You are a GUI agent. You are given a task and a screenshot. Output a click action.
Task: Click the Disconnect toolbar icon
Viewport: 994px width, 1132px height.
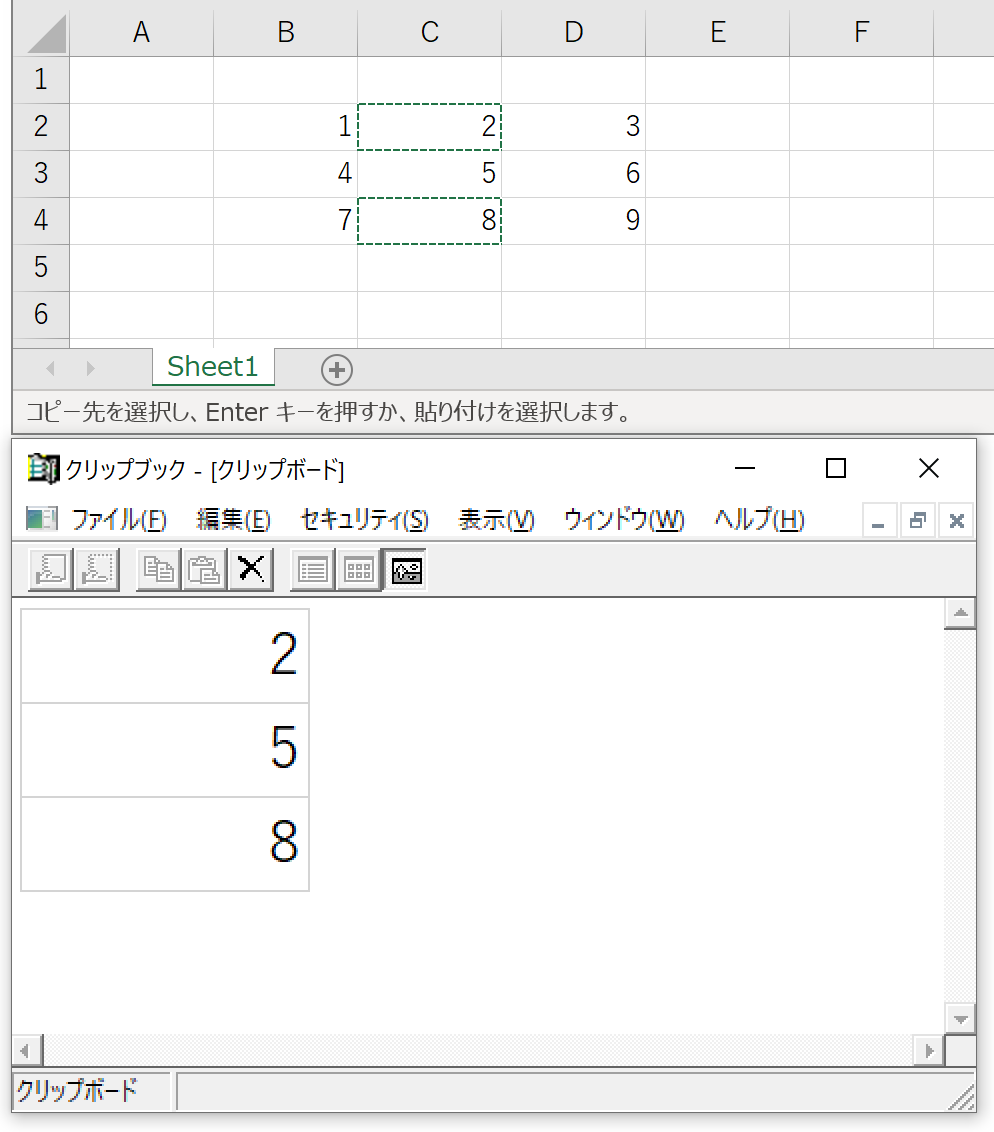click(x=97, y=570)
